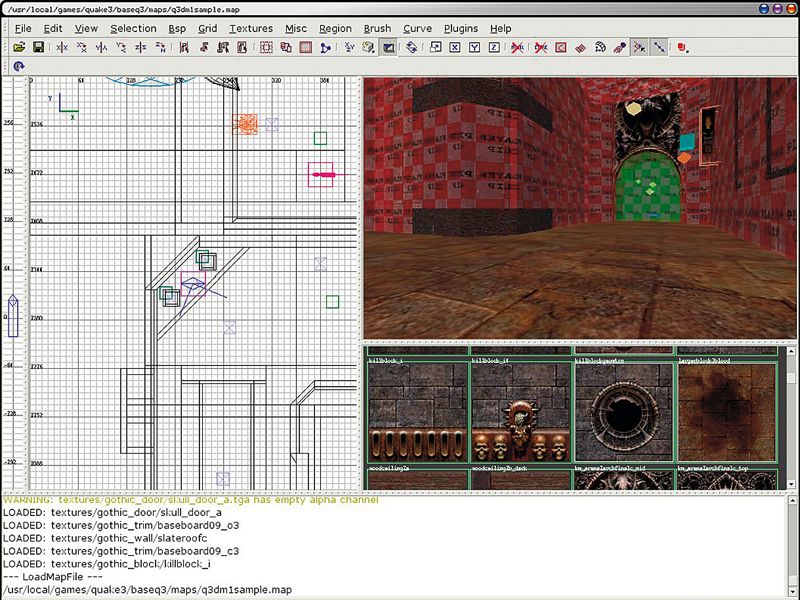Activate the Clipper tool on the toolbar

pyautogui.click(x=326, y=47)
